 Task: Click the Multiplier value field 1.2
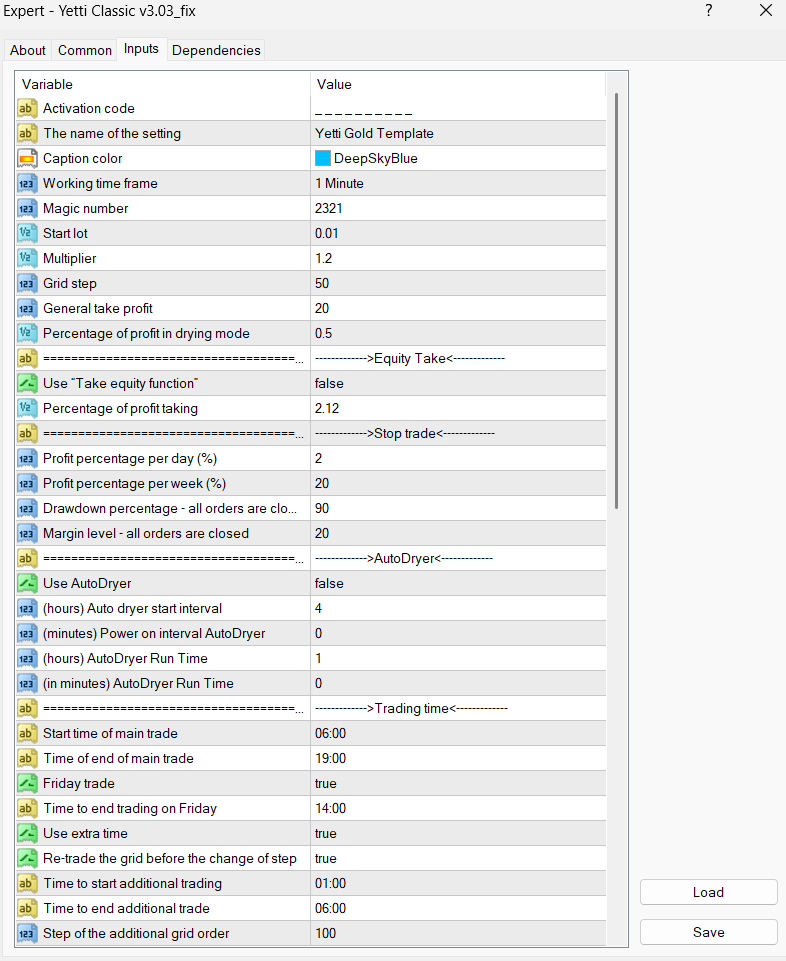[x=324, y=258]
